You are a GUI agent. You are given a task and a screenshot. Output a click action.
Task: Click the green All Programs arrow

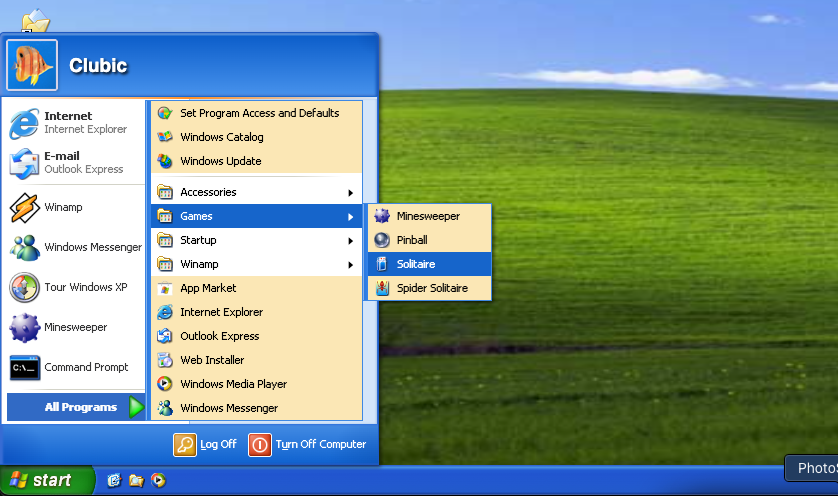pos(136,407)
